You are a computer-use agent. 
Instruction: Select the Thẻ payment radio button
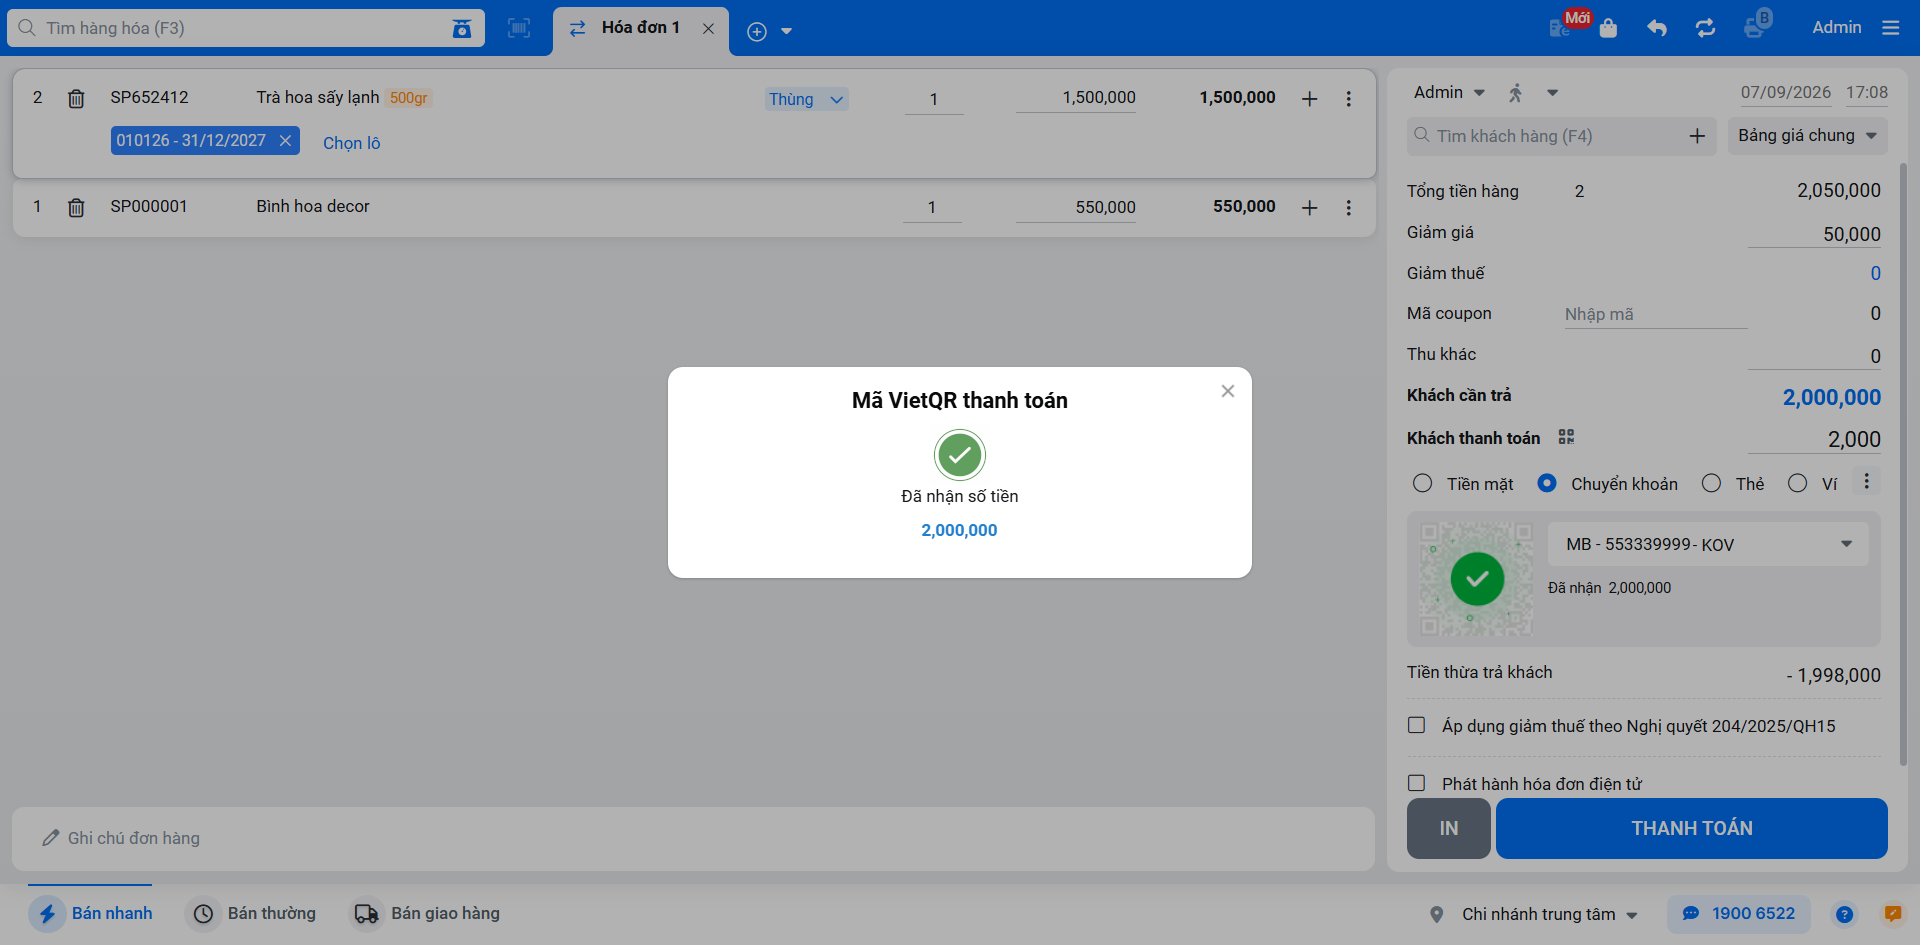[x=1711, y=484]
